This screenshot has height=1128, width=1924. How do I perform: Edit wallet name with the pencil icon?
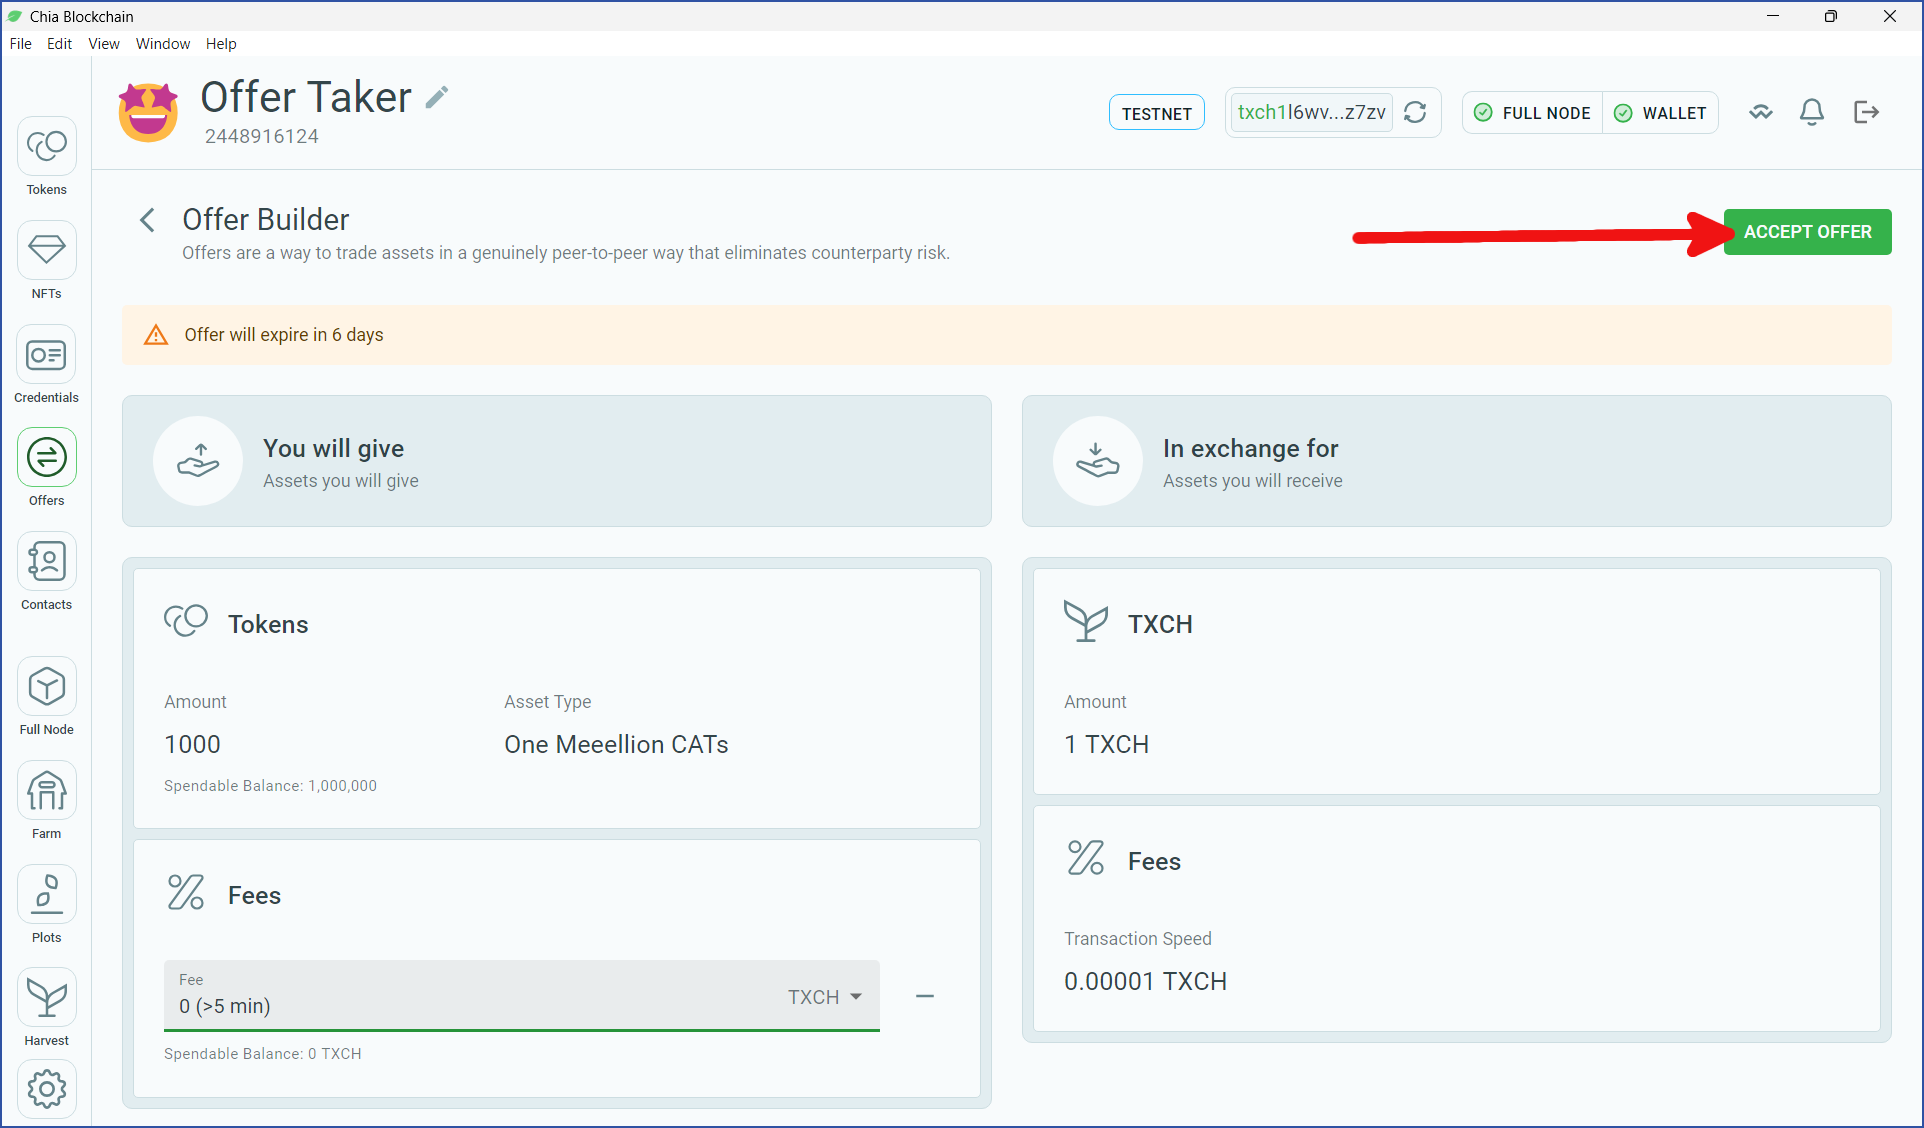[x=437, y=97]
